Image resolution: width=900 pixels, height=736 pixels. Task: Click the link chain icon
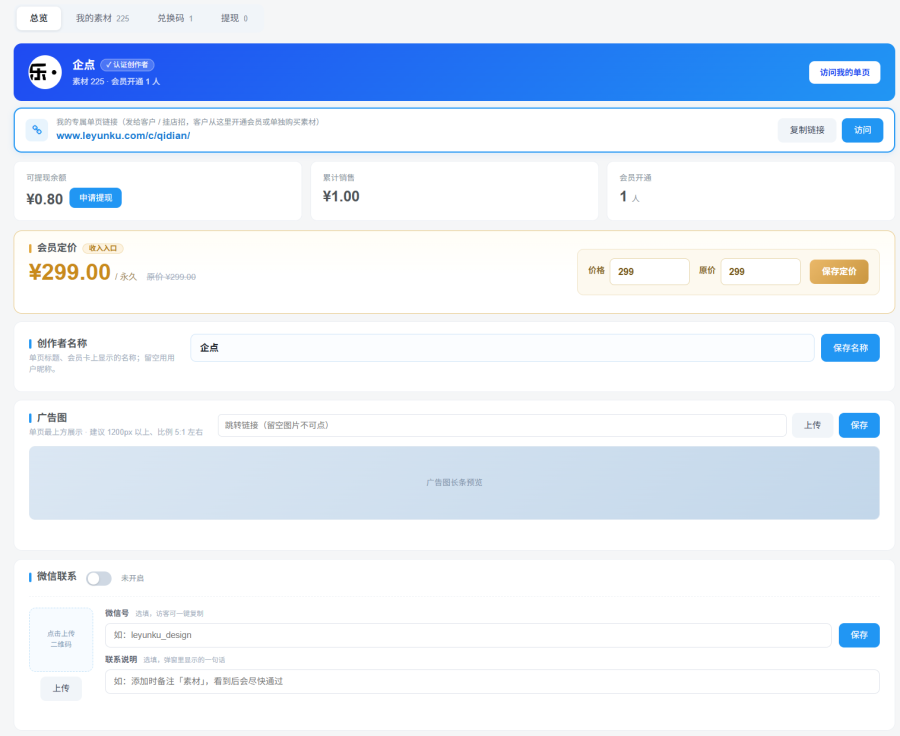(37, 130)
